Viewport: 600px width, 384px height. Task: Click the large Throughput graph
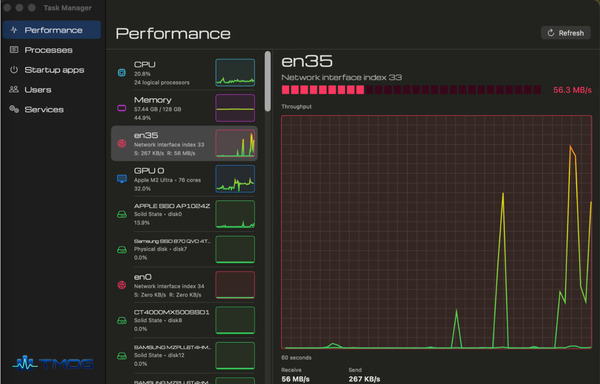[x=437, y=232]
